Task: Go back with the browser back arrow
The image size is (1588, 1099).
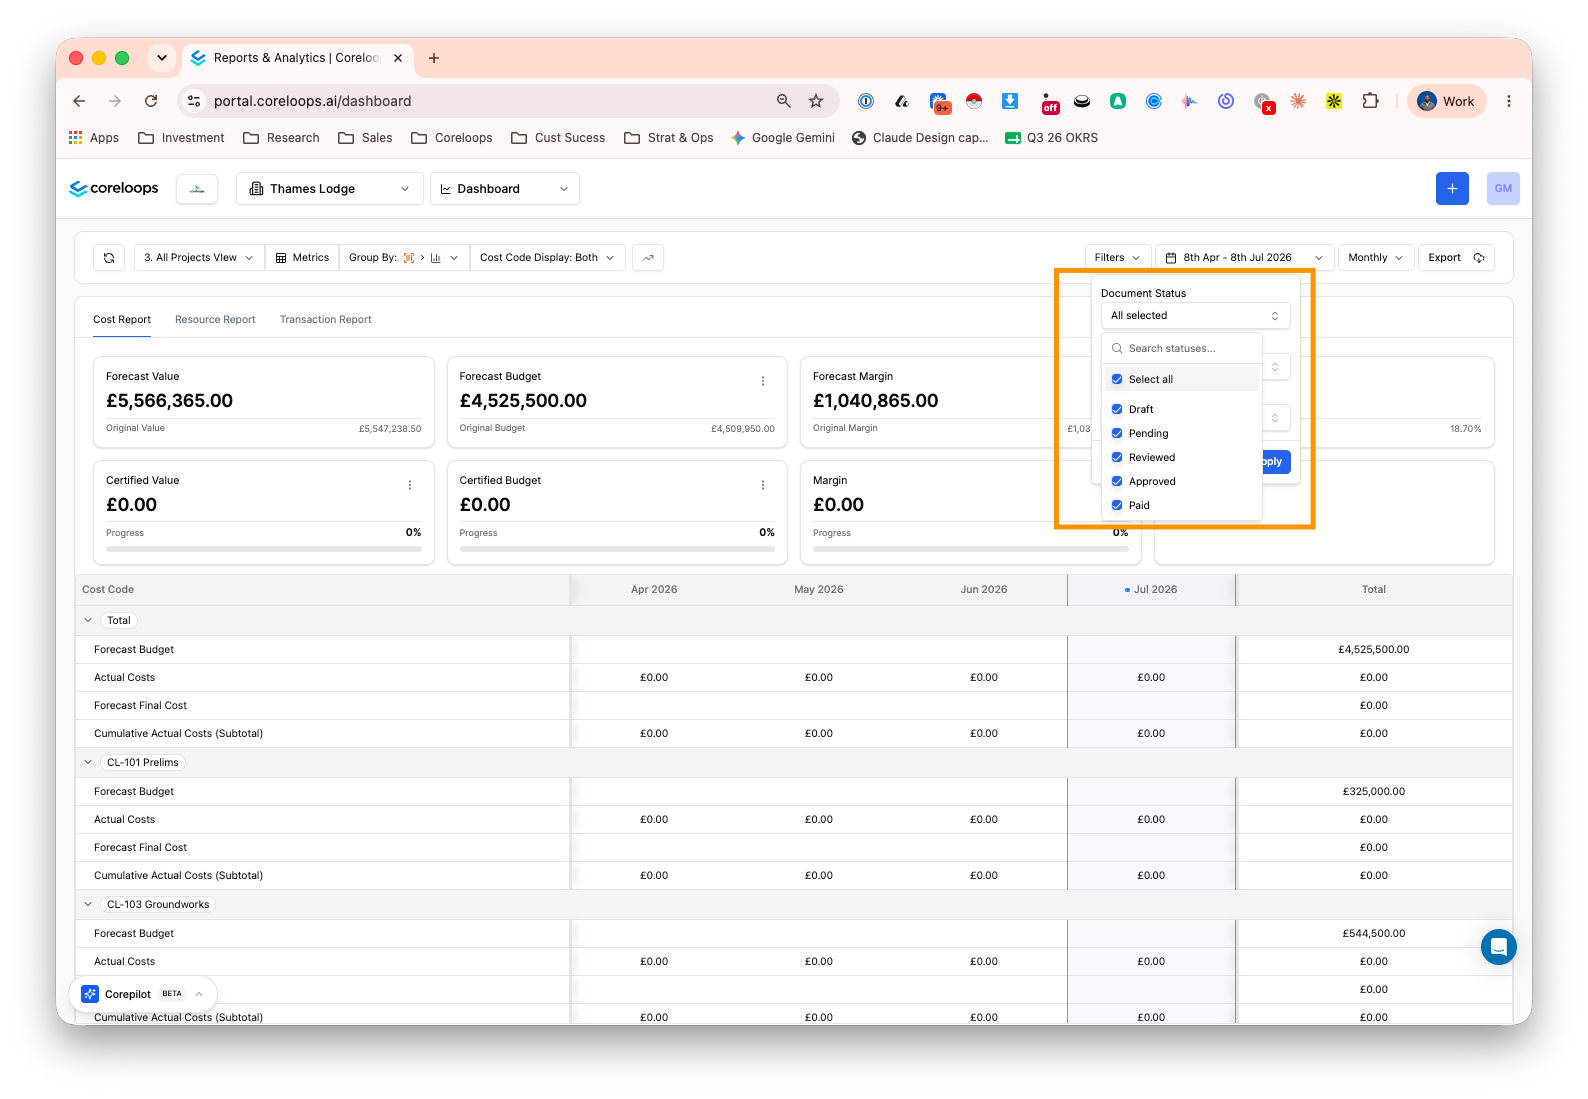Action: click(79, 101)
